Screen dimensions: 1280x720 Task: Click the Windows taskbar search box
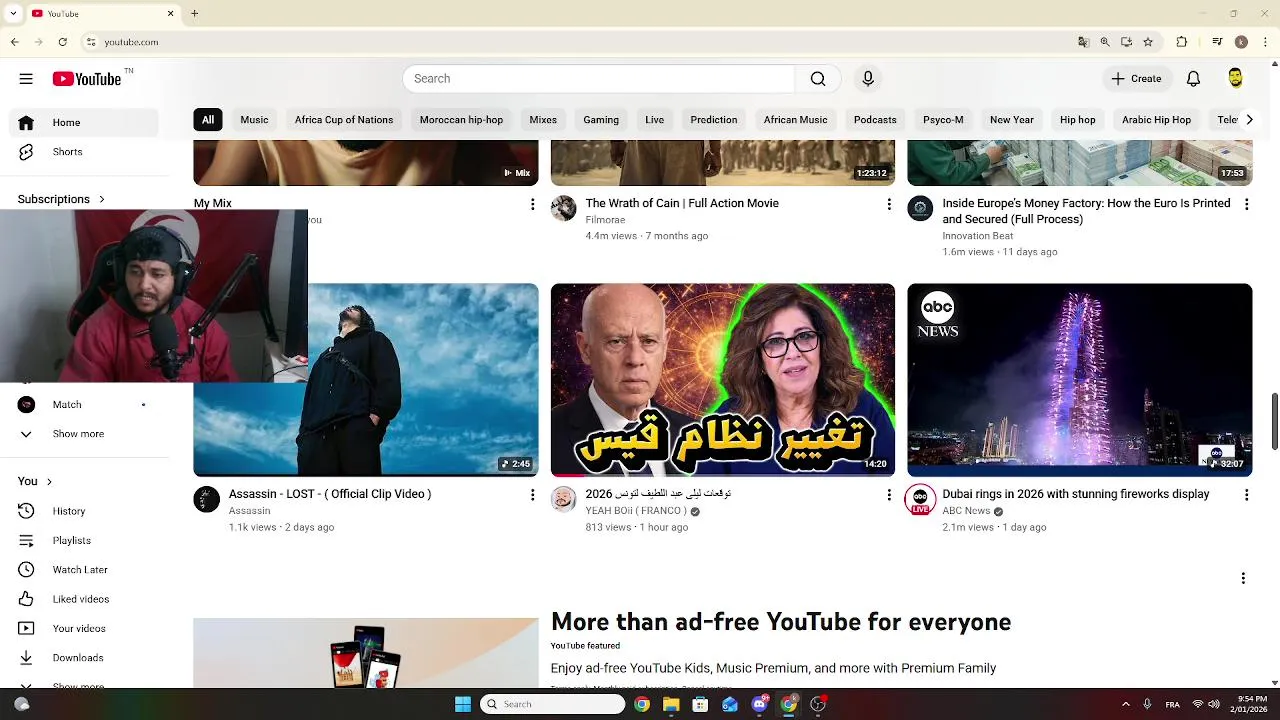[553, 704]
